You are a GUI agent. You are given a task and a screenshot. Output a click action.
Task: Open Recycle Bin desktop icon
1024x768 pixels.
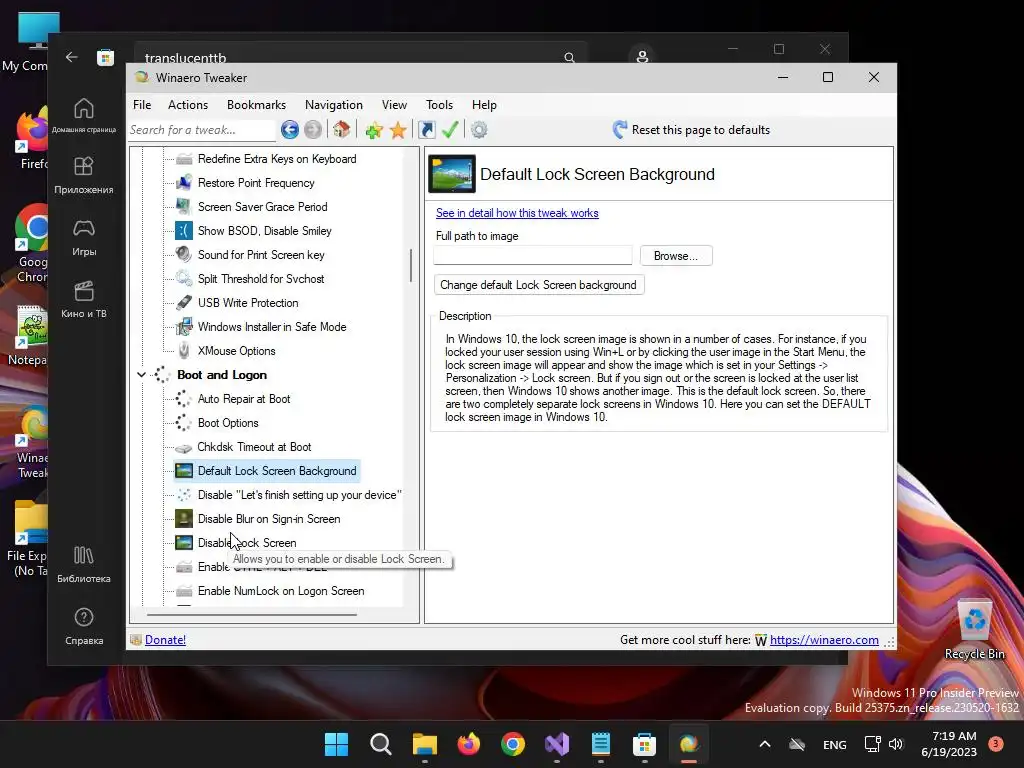click(x=974, y=630)
